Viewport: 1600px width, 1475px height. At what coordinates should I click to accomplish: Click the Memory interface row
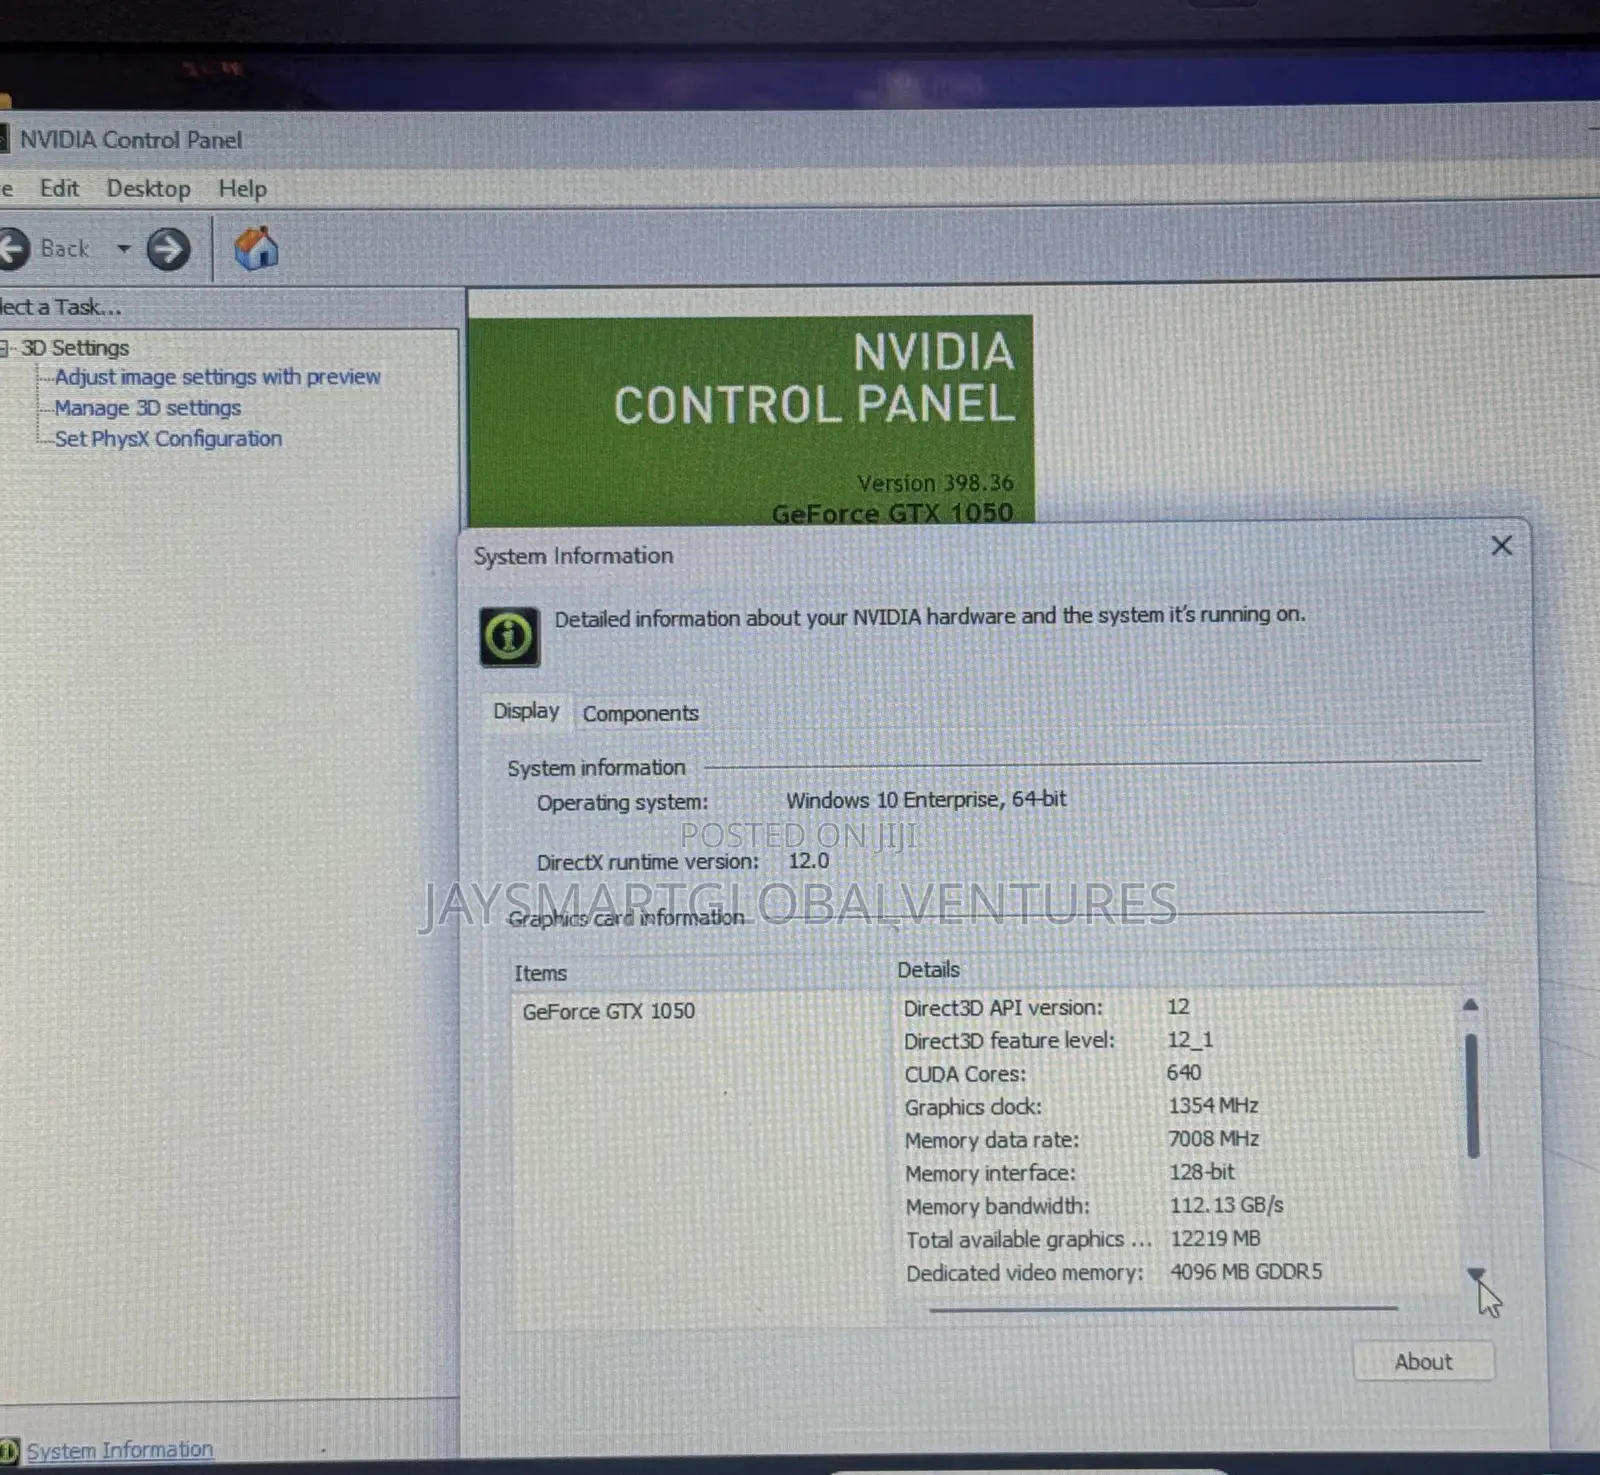1069,1172
